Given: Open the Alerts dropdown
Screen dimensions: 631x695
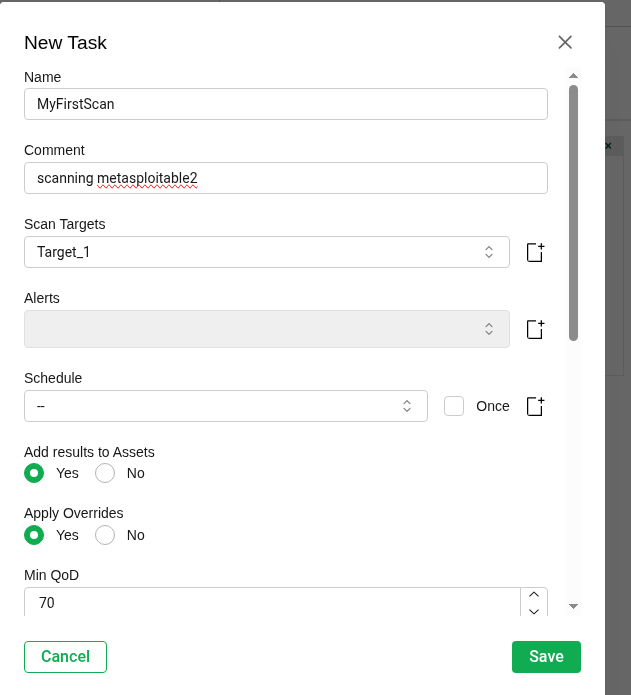Looking at the screenshot, I should 267,329.
